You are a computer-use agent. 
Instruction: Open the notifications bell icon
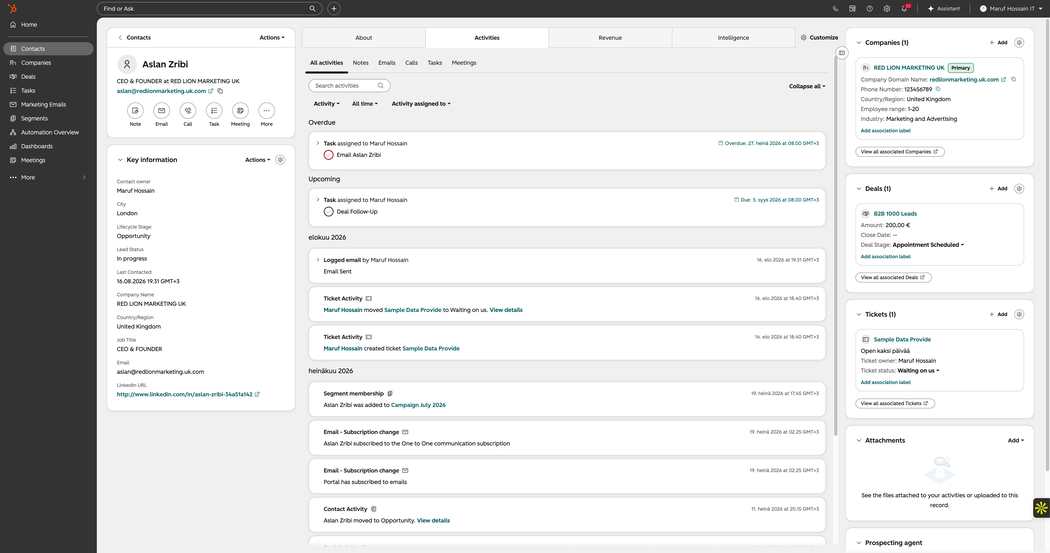(x=905, y=9)
